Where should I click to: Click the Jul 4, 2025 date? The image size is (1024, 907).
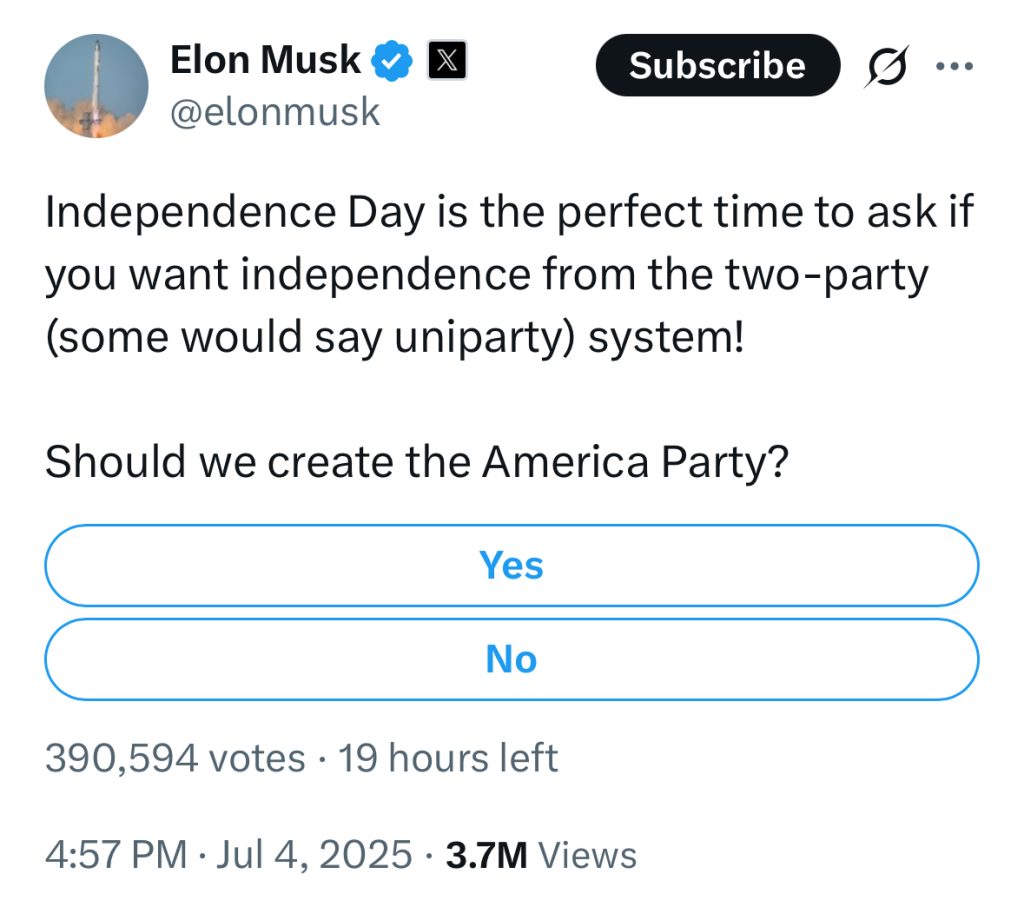[314, 855]
